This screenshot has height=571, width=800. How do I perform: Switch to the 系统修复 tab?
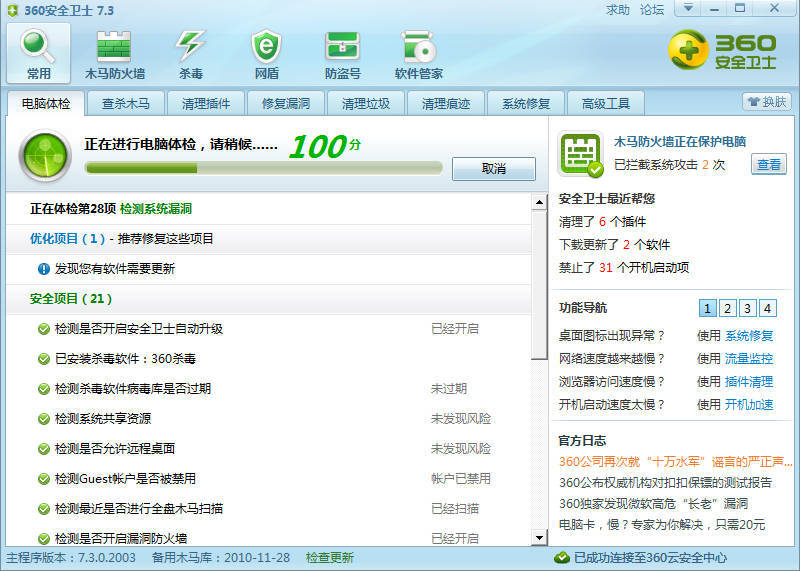(x=526, y=104)
